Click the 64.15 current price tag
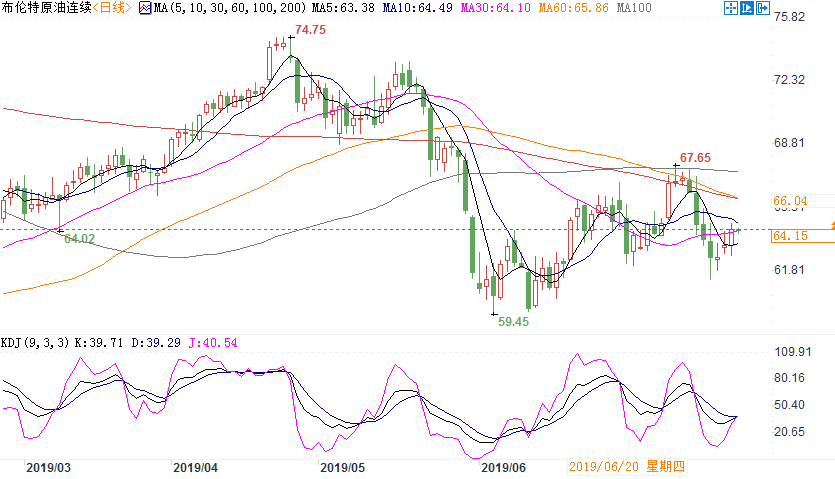 [790, 236]
